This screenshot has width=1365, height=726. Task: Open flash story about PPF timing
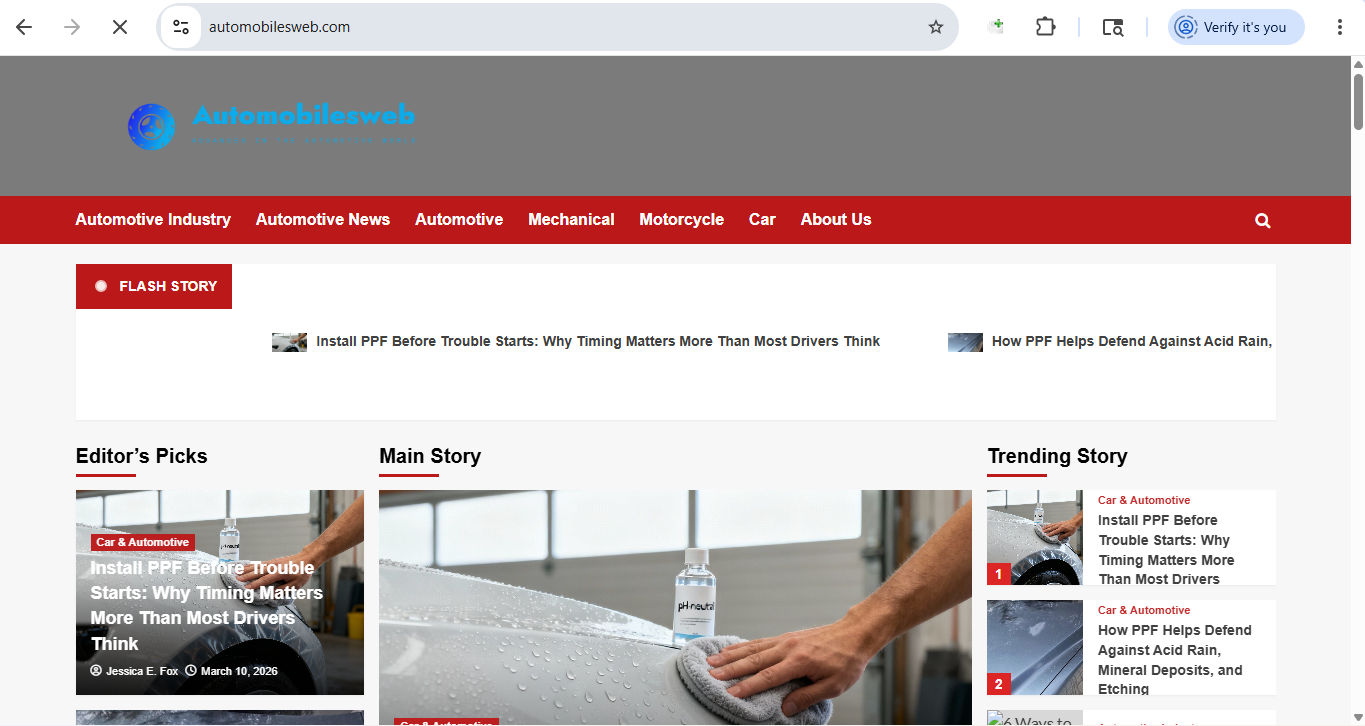[598, 341]
